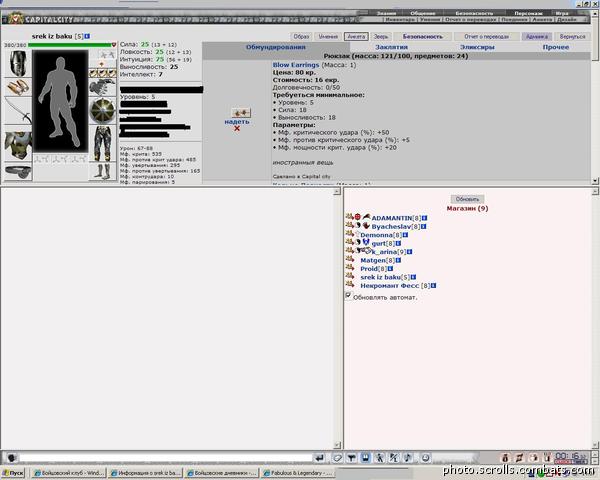The width and height of the screenshot is (600, 480).
Task: Click the clock icon in chat toolbar
Action: pyautogui.click(x=425, y=457)
